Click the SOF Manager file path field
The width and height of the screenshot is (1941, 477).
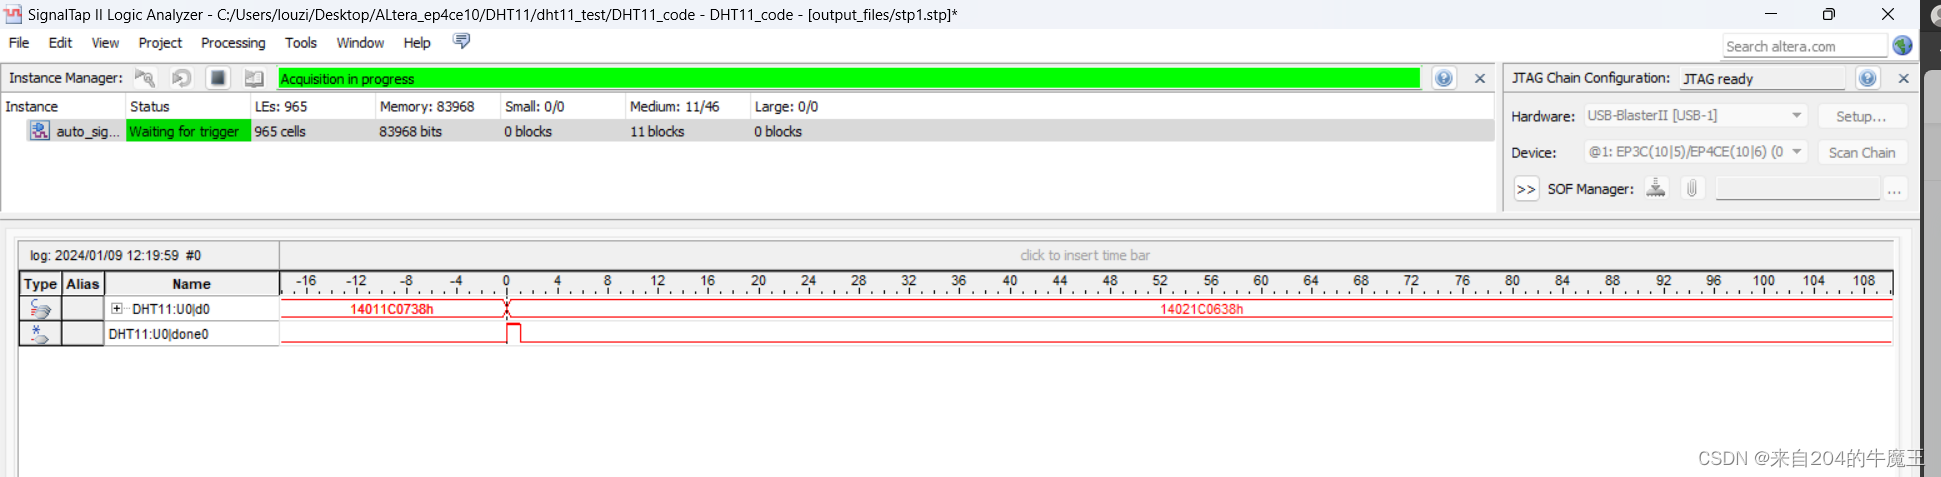coord(1798,188)
